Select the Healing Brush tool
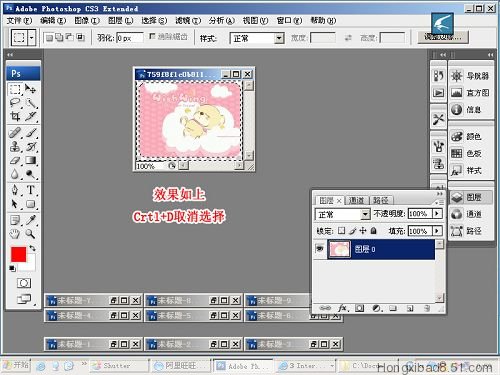Image resolution: width=500 pixels, height=375 pixels. tap(15, 133)
